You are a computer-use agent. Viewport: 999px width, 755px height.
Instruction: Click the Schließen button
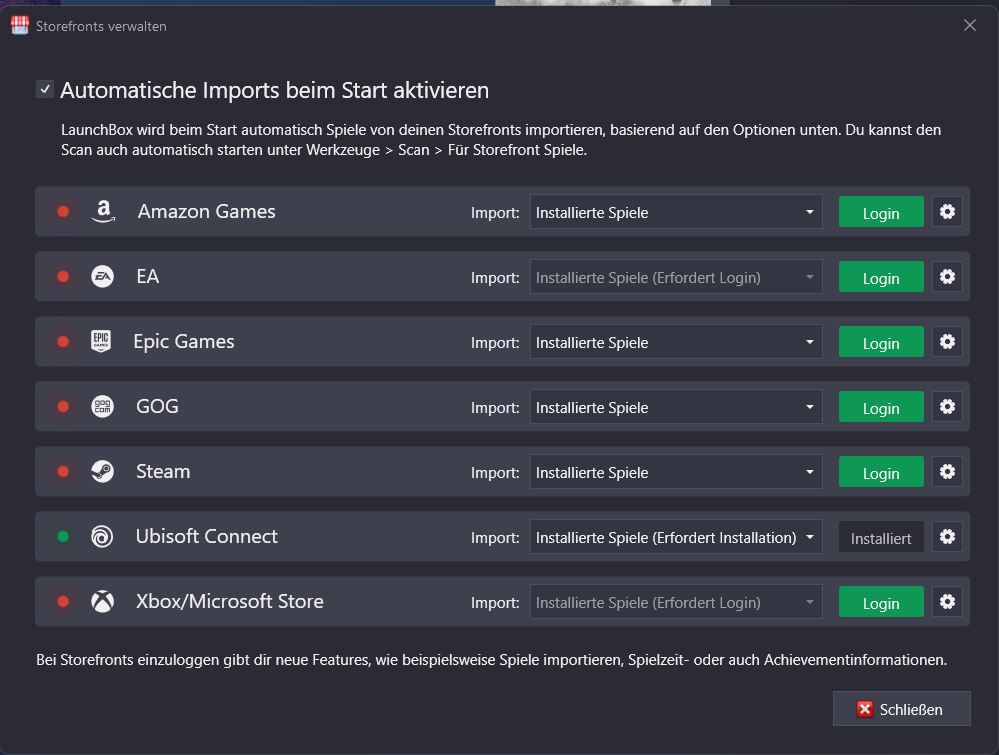[x=901, y=709]
